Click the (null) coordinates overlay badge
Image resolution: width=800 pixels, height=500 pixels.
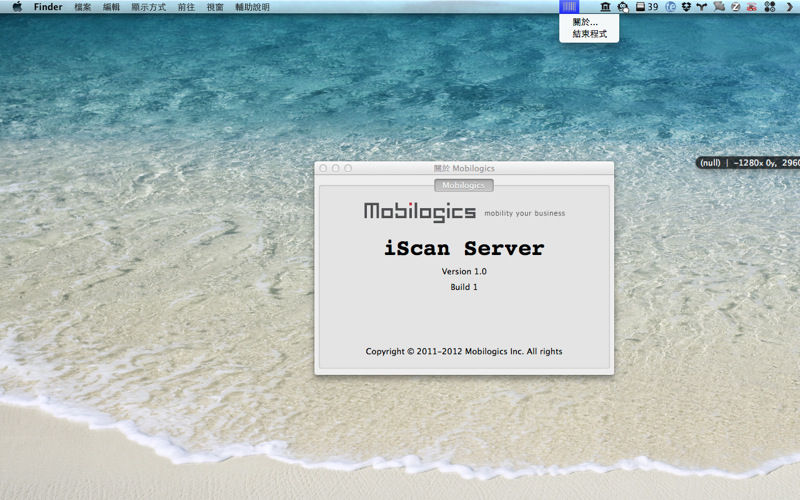(747, 163)
